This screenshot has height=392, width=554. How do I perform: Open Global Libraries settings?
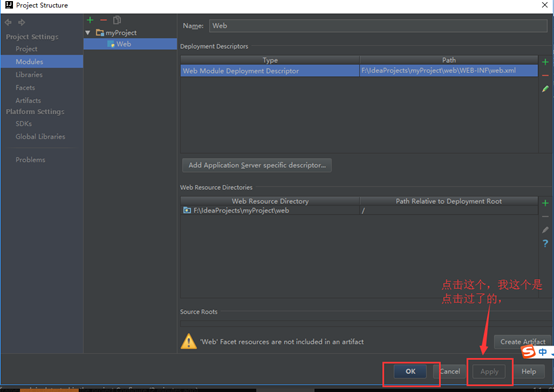40,136
